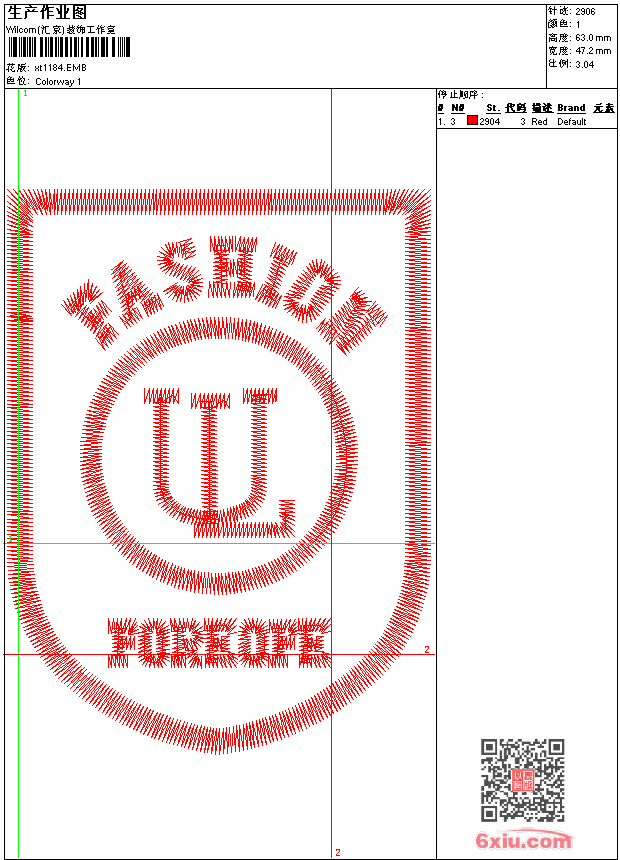
Task: Select the stitch value 2904 in row 1
Action: pyautogui.click(x=489, y=122)
